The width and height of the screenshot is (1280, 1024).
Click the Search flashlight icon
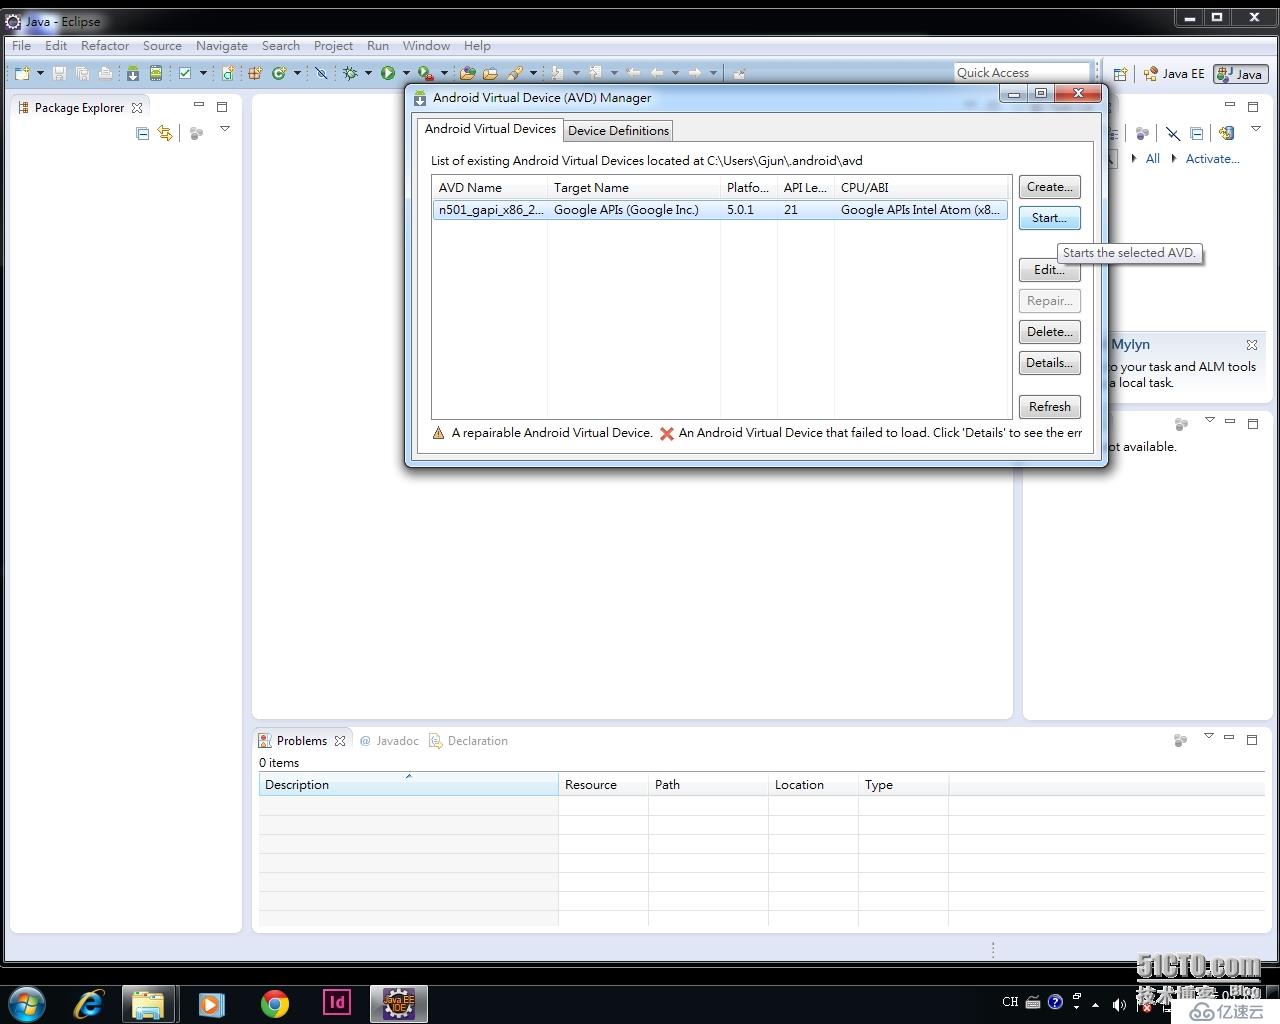(x=515, y=73)
